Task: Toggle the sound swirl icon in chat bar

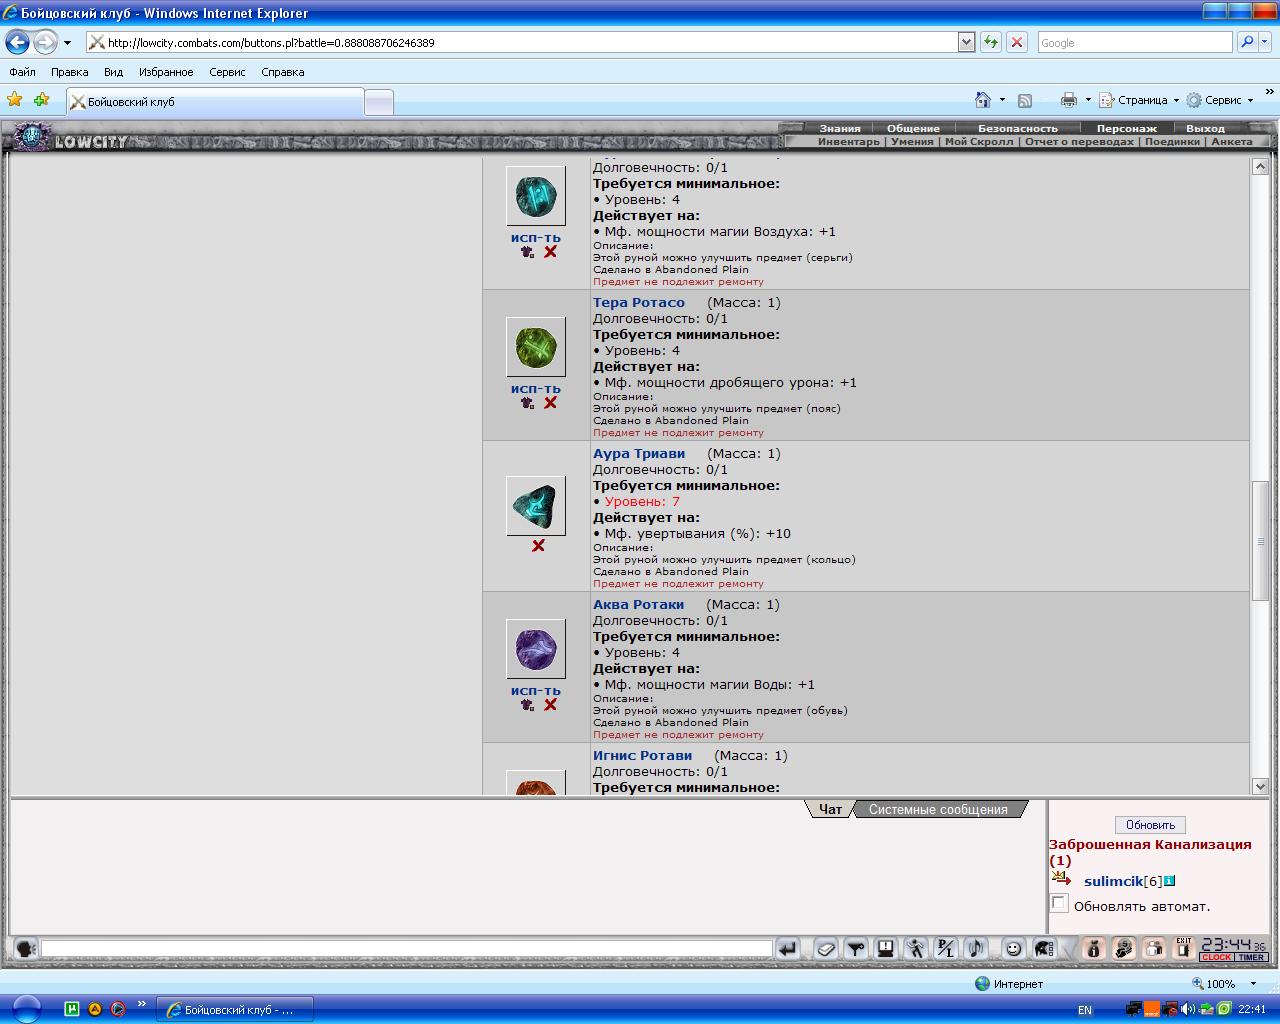Action: (x=976, y=948)
